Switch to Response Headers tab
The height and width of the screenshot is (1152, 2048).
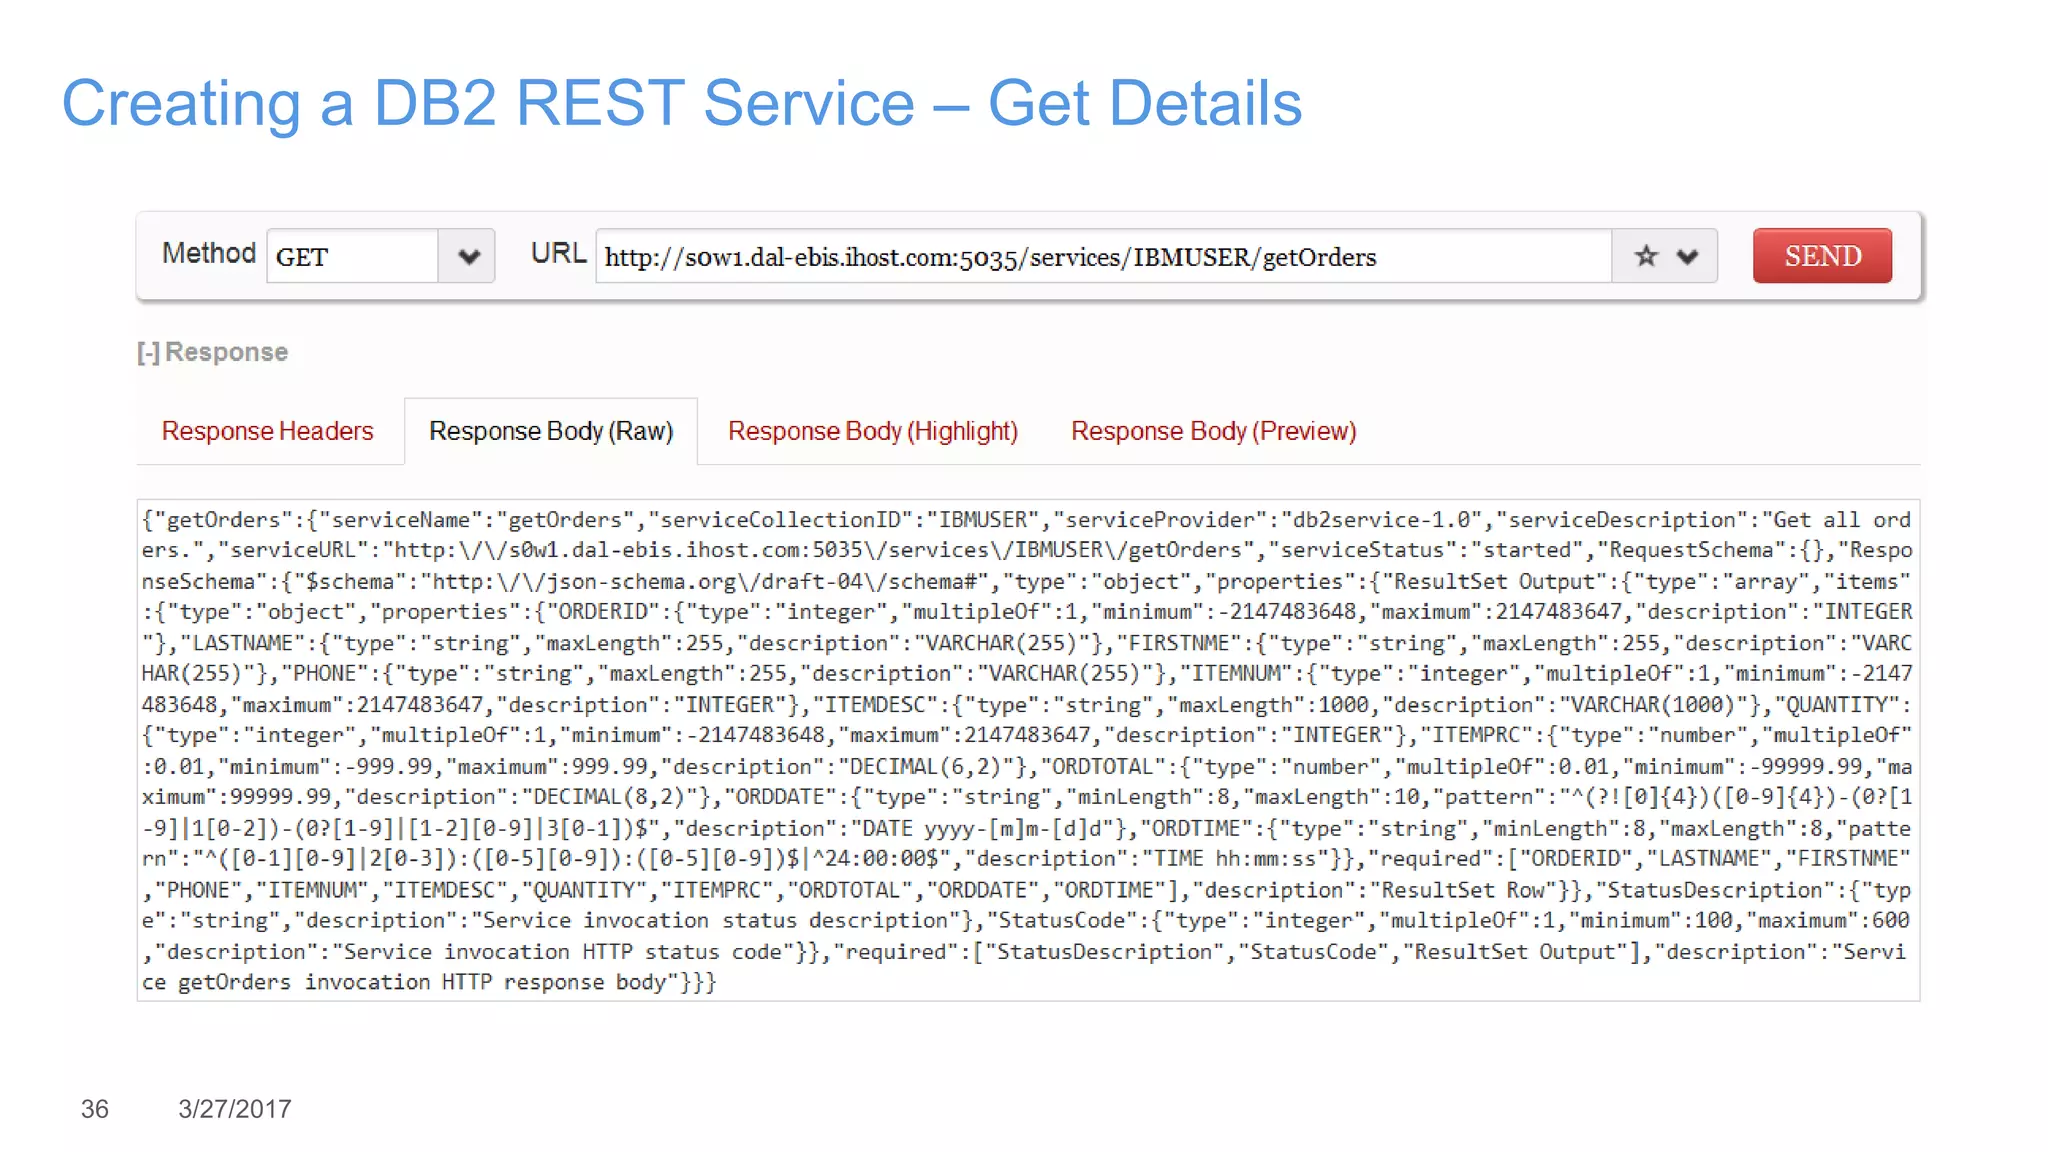[267, 431]
